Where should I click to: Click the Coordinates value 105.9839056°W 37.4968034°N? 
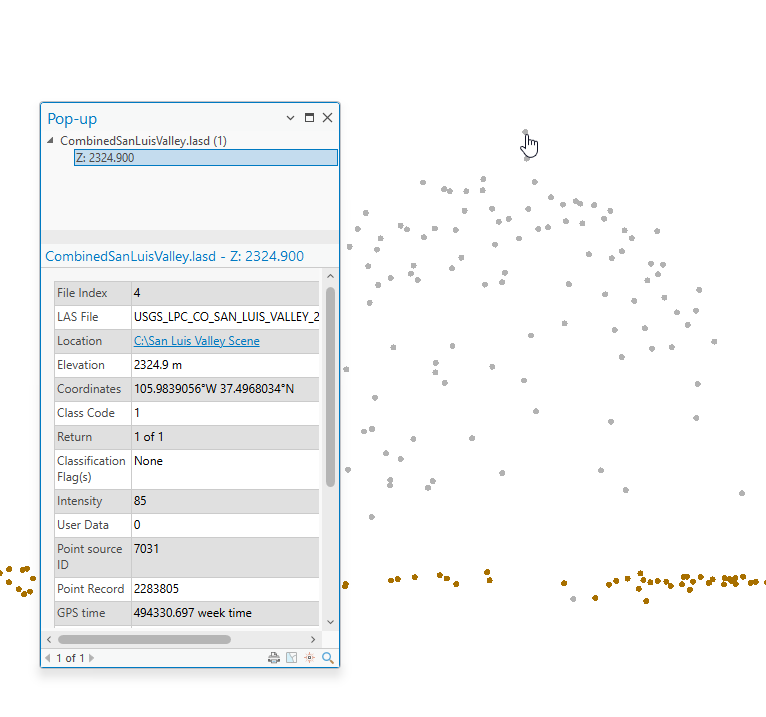point(214,389)
